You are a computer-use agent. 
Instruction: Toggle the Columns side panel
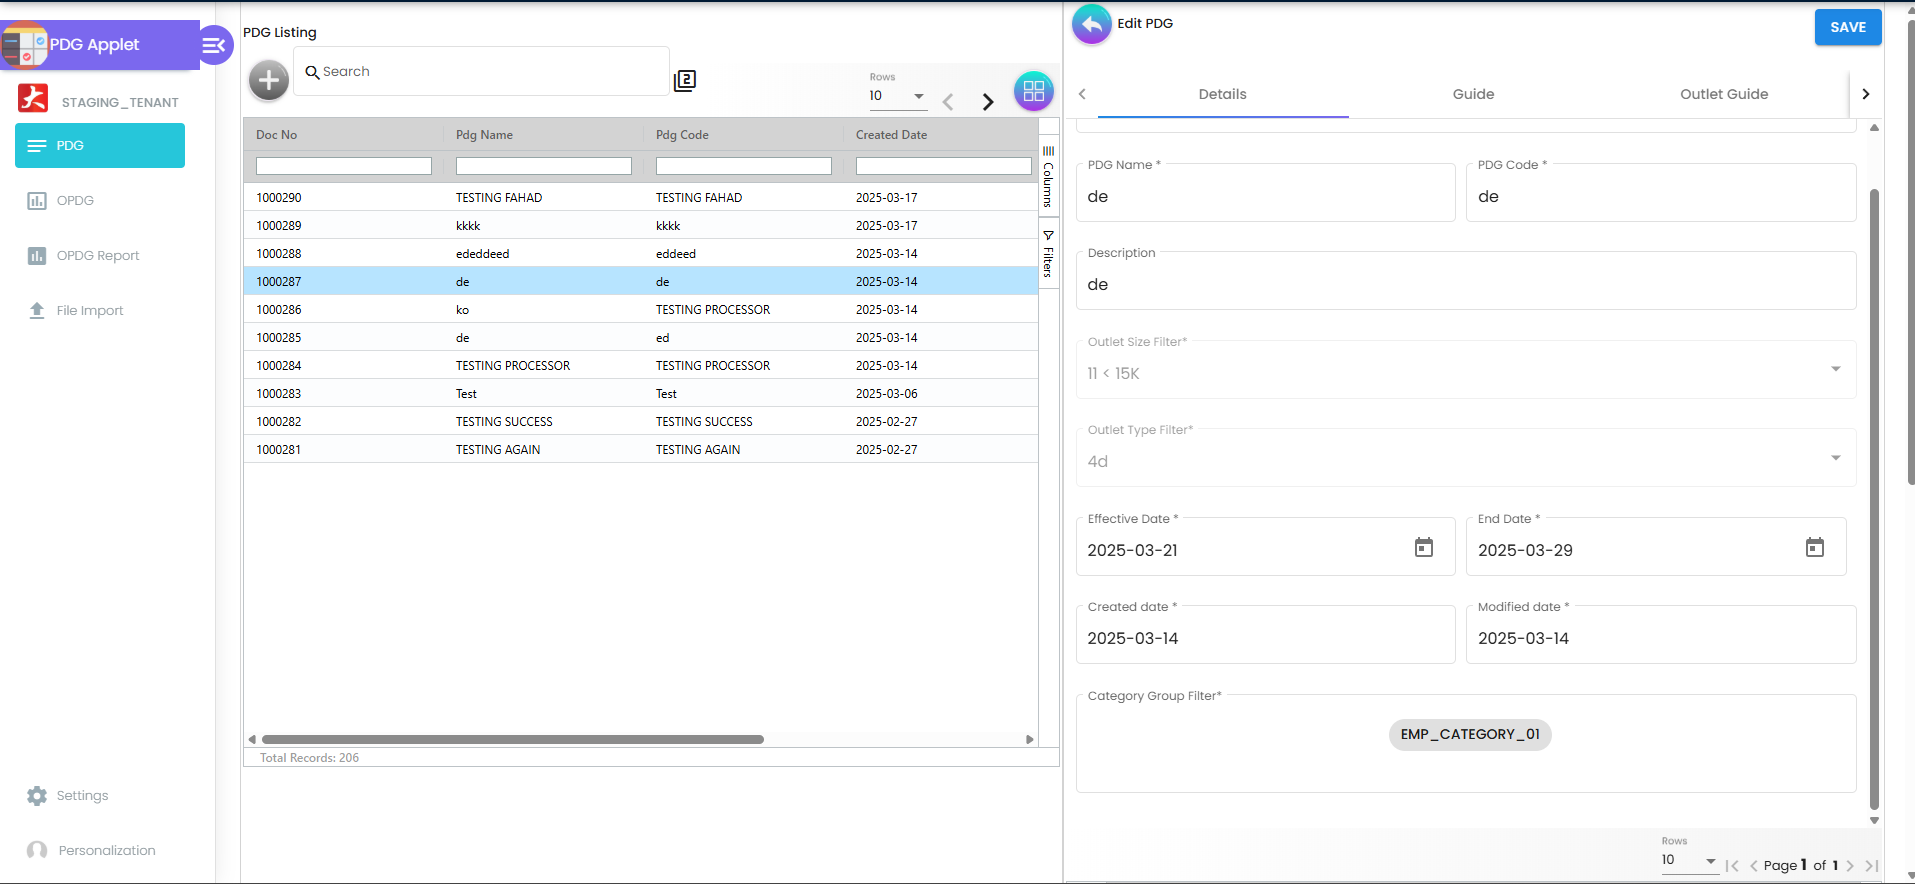pos(1048,177)
